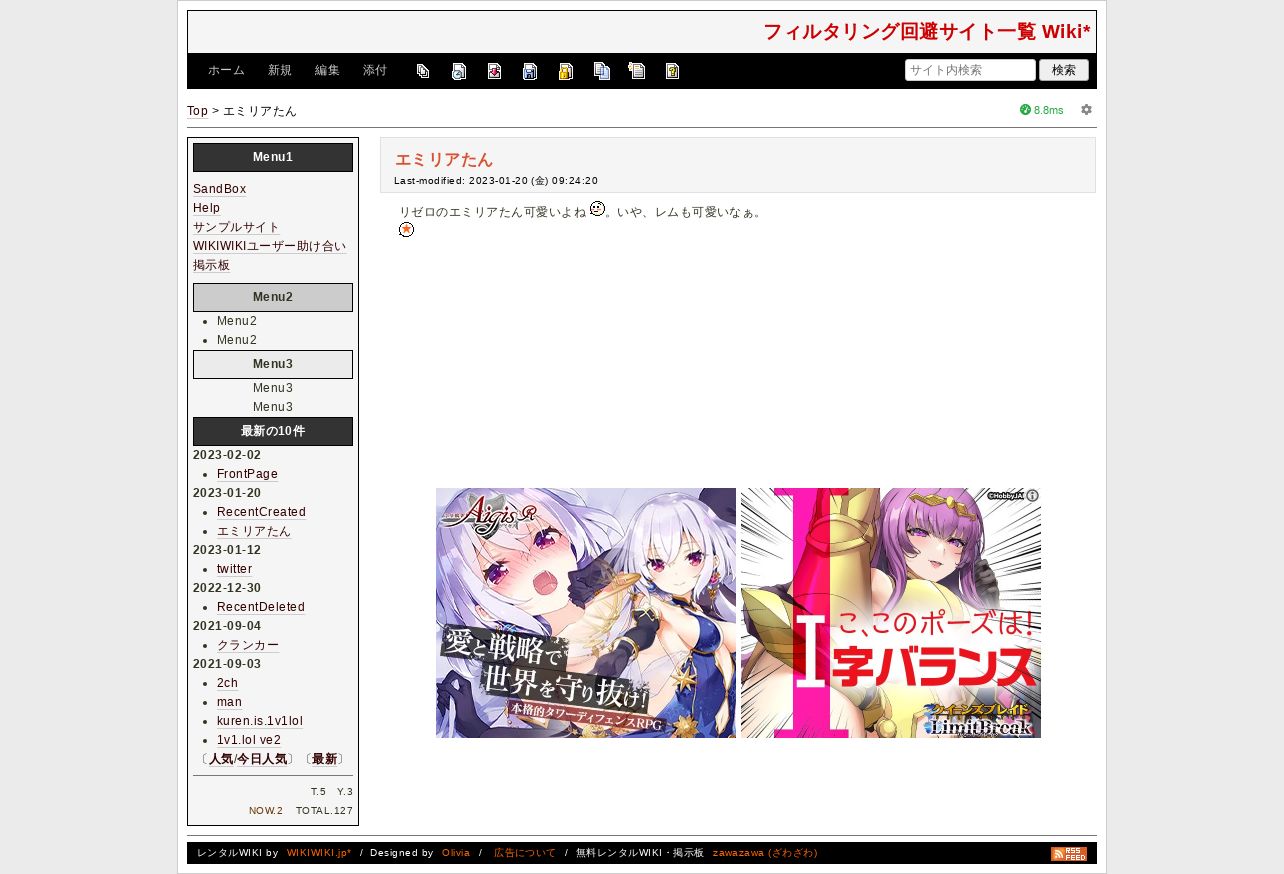The height and width of the screenshot is (874, 1284).
Task: Open エミリアたん in recent list
Action: (254, 531)
